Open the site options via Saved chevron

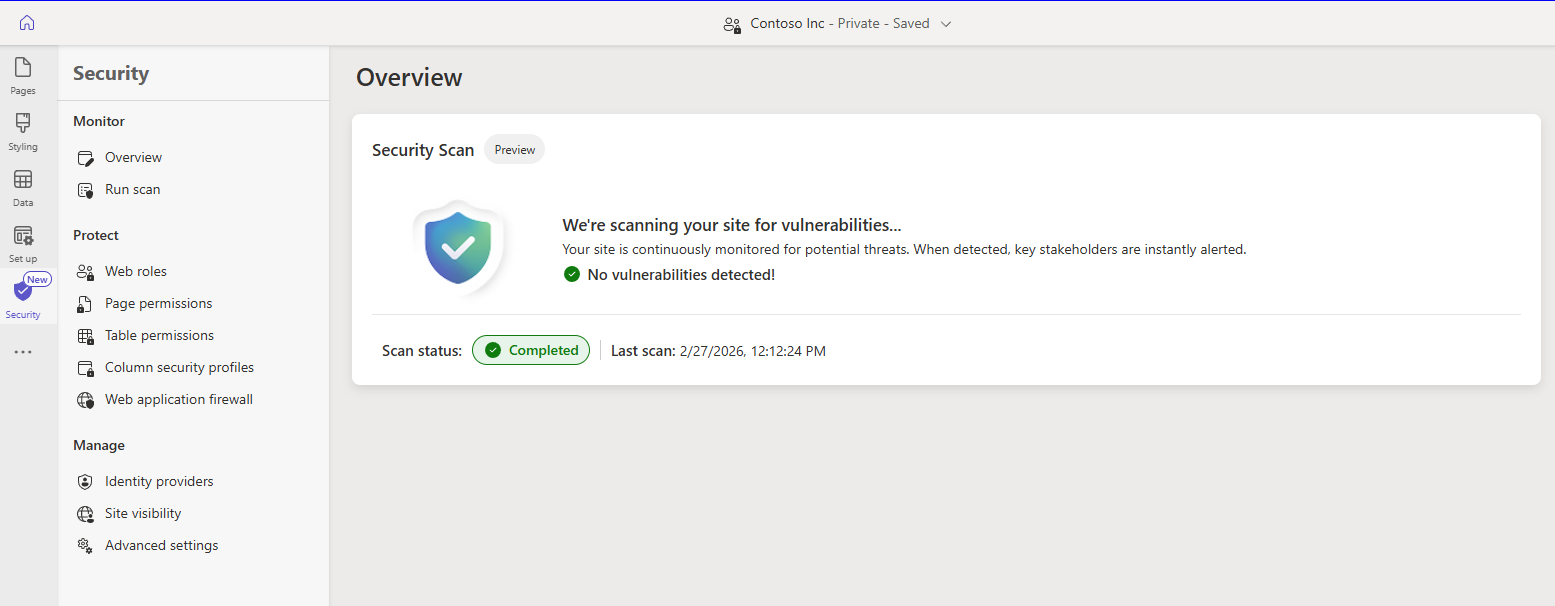click(946, 23)
